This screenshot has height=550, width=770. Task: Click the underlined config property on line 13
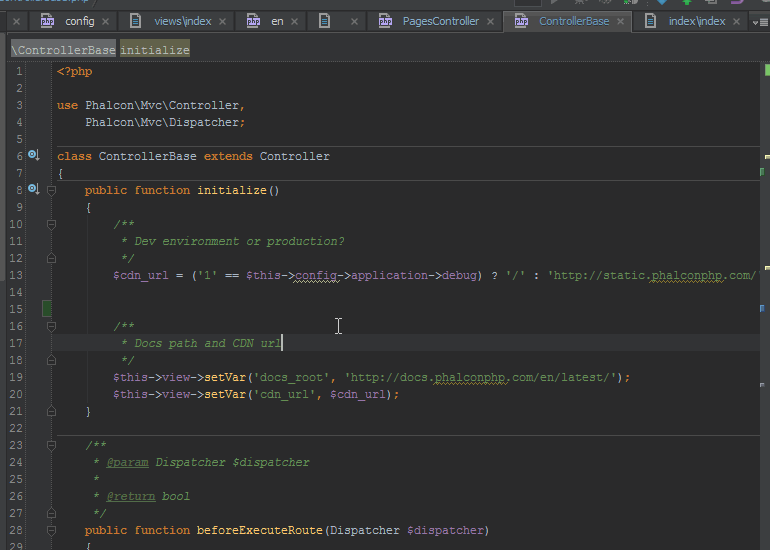(x=316, y=275)
